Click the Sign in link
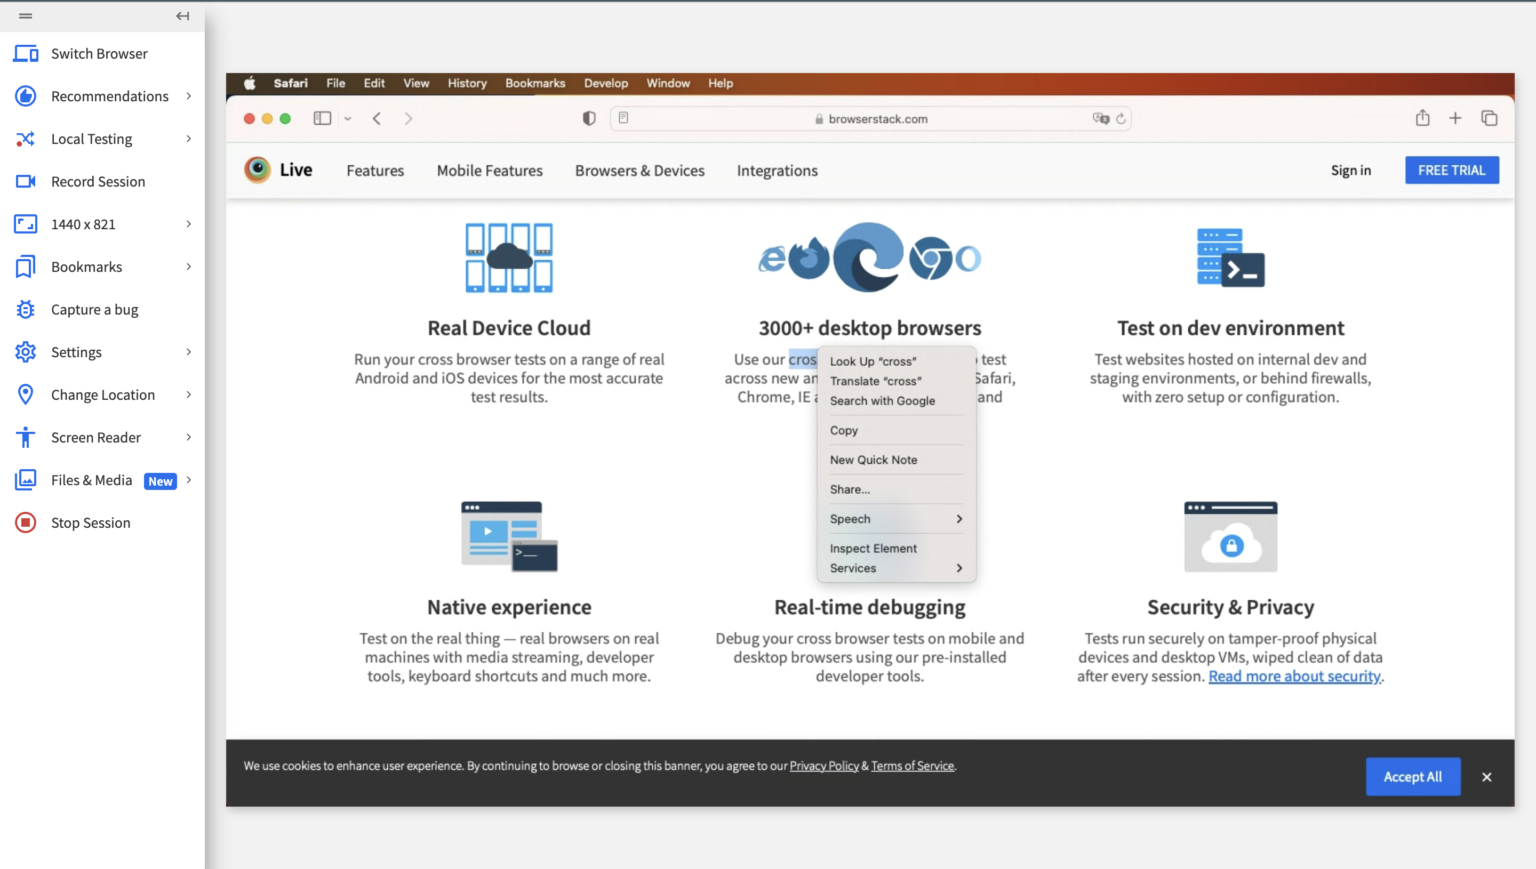1536x869 pixels. coord(1351,170)
